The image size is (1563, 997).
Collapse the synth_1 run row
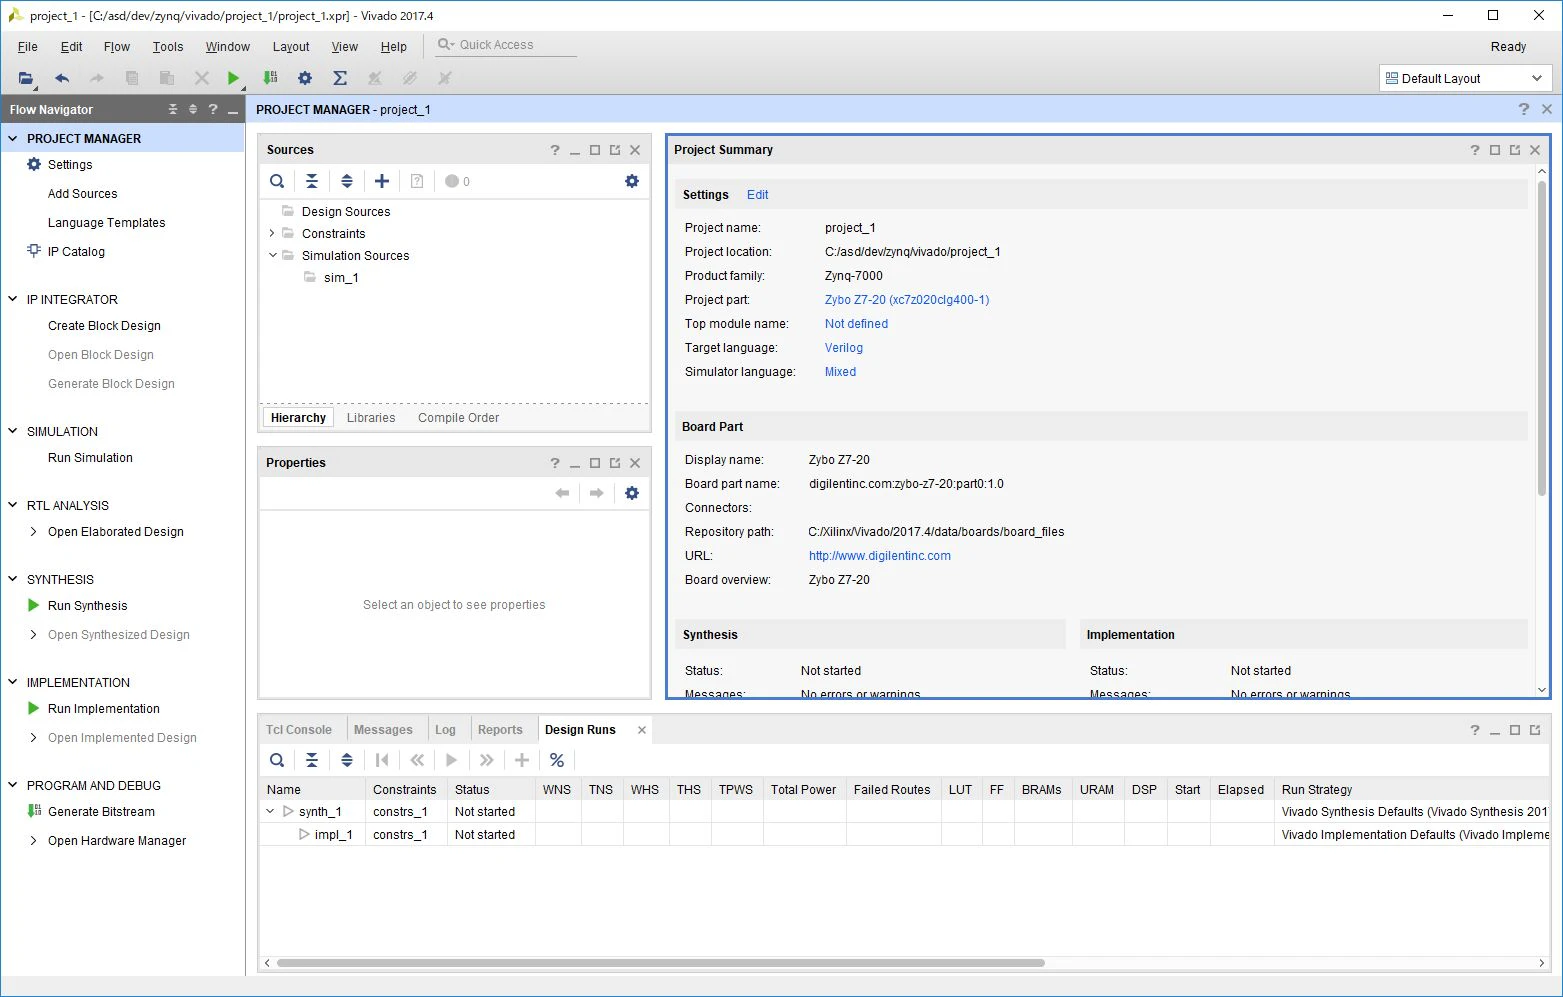pyautogui.click(x=270, y=811)
